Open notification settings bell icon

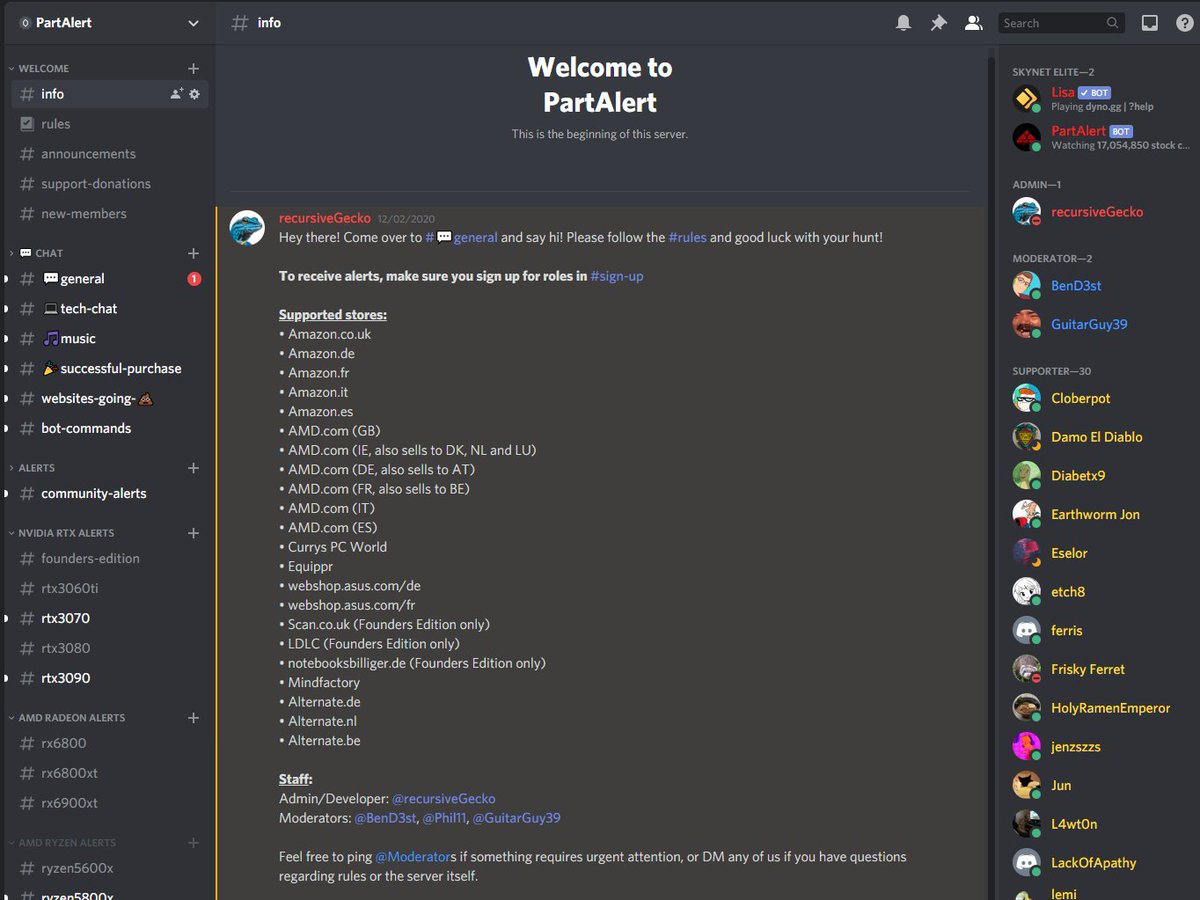point(904,22)
